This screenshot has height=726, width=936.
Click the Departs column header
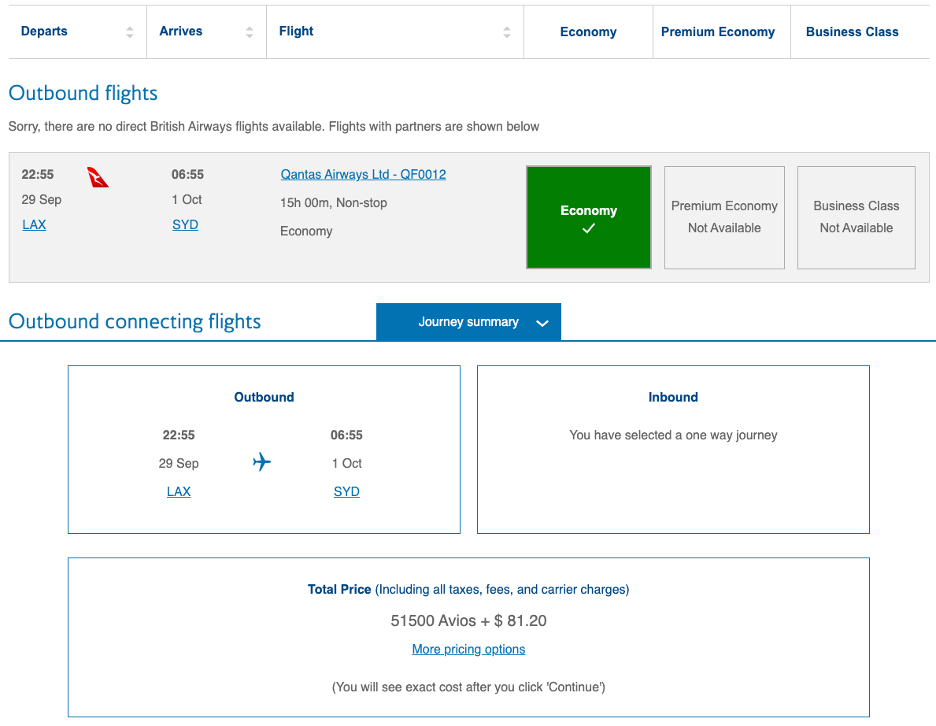click(x=44, y=31)
